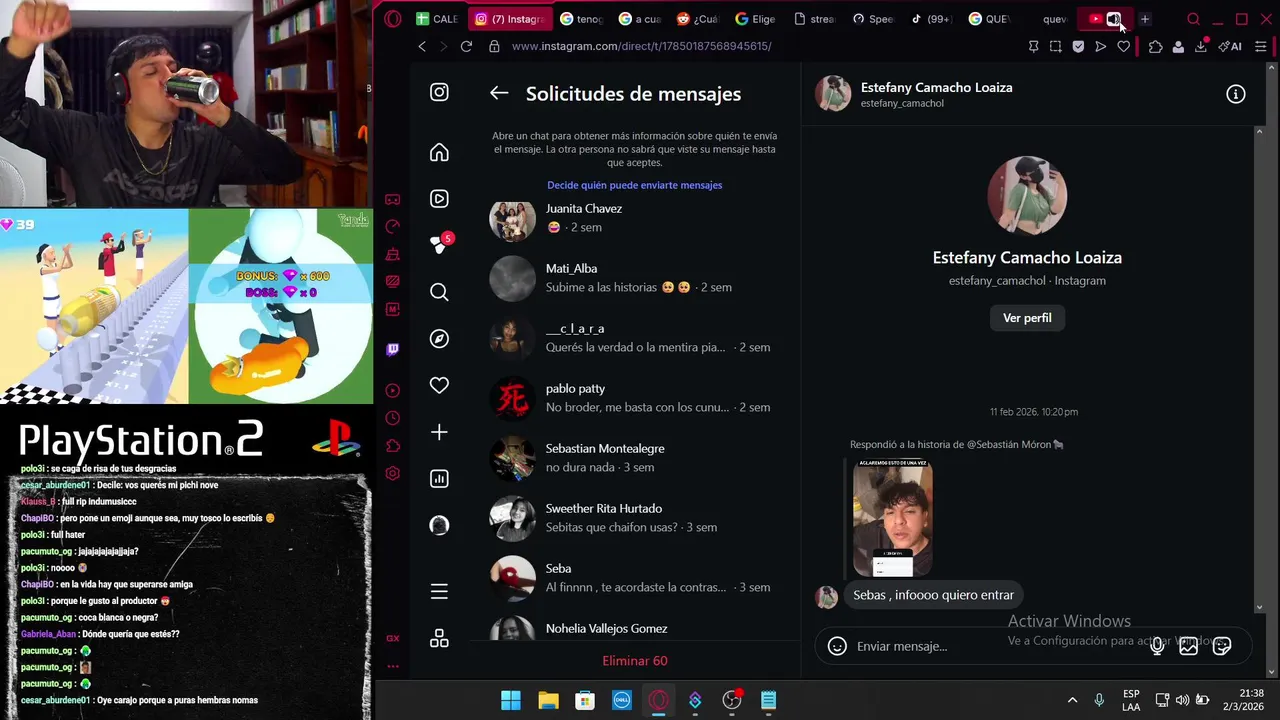Switch to Reddit ¿Cuá tab
The image size is (1280, 720).
pos(698,19)
